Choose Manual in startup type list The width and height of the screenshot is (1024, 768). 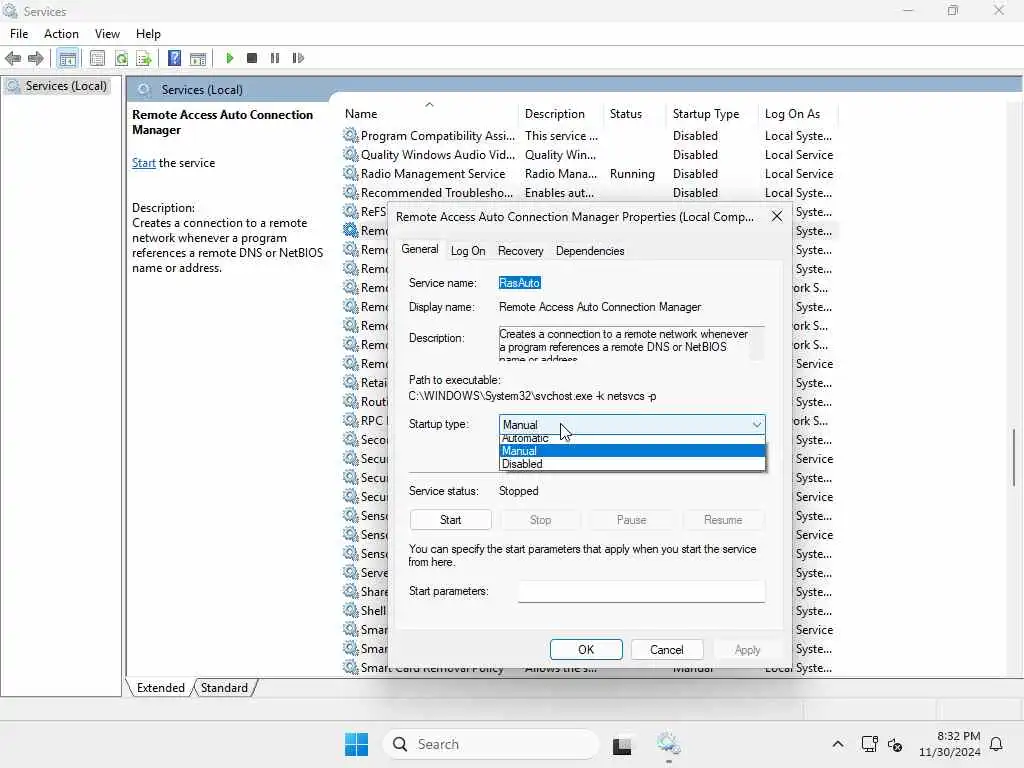[632, 451]
